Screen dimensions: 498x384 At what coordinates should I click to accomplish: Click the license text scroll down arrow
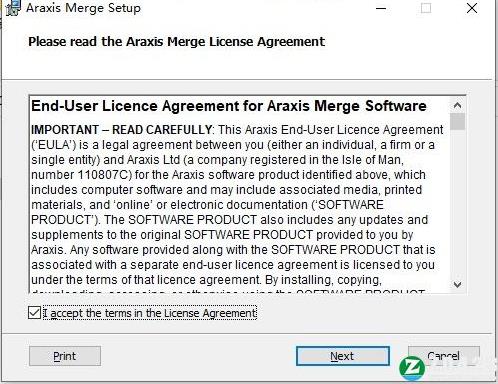click(457, 284)
